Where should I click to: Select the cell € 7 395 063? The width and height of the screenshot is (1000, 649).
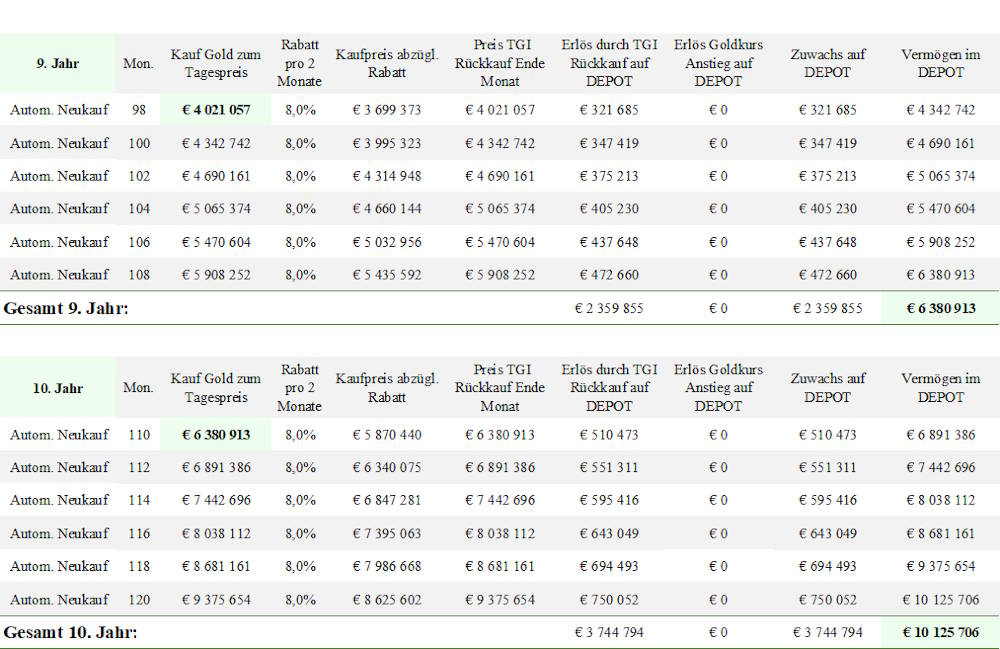(x=386, y=533)
